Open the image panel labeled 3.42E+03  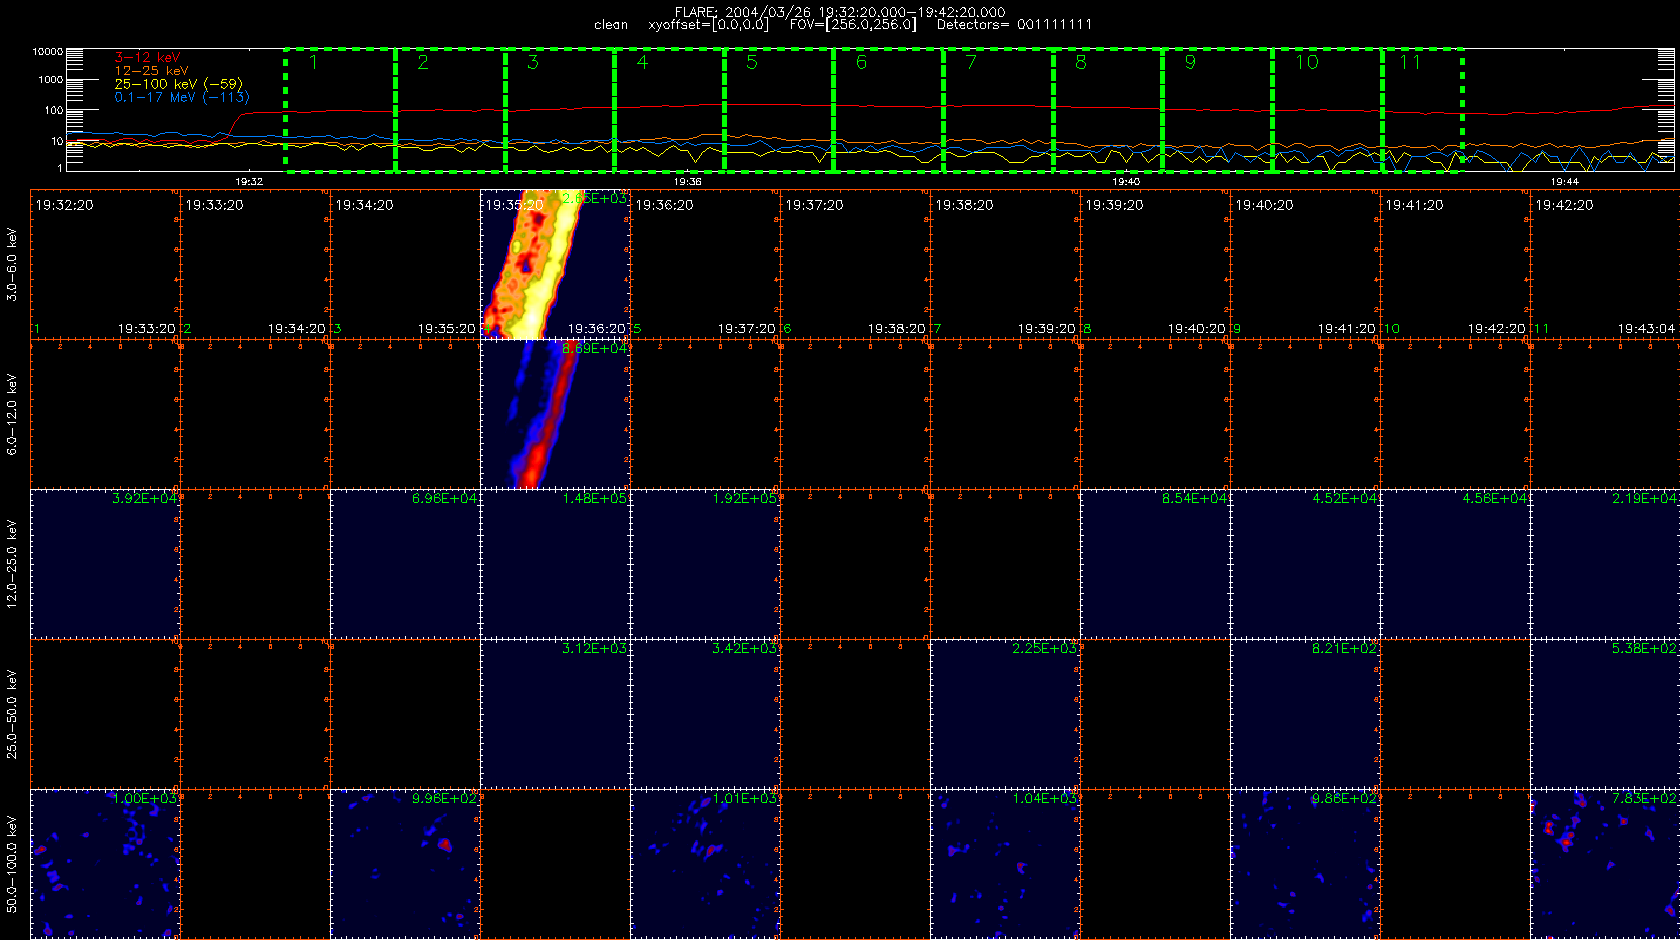[705, 714]
